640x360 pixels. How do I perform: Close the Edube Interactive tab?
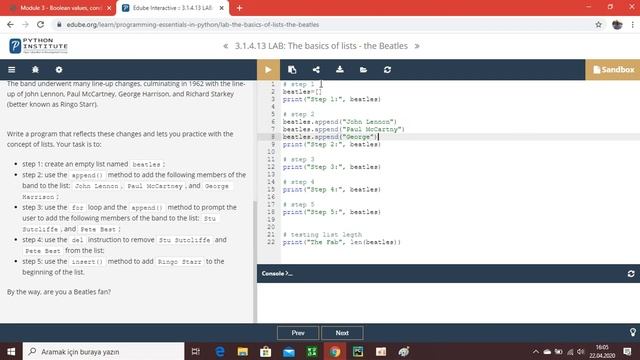[222, 8]
